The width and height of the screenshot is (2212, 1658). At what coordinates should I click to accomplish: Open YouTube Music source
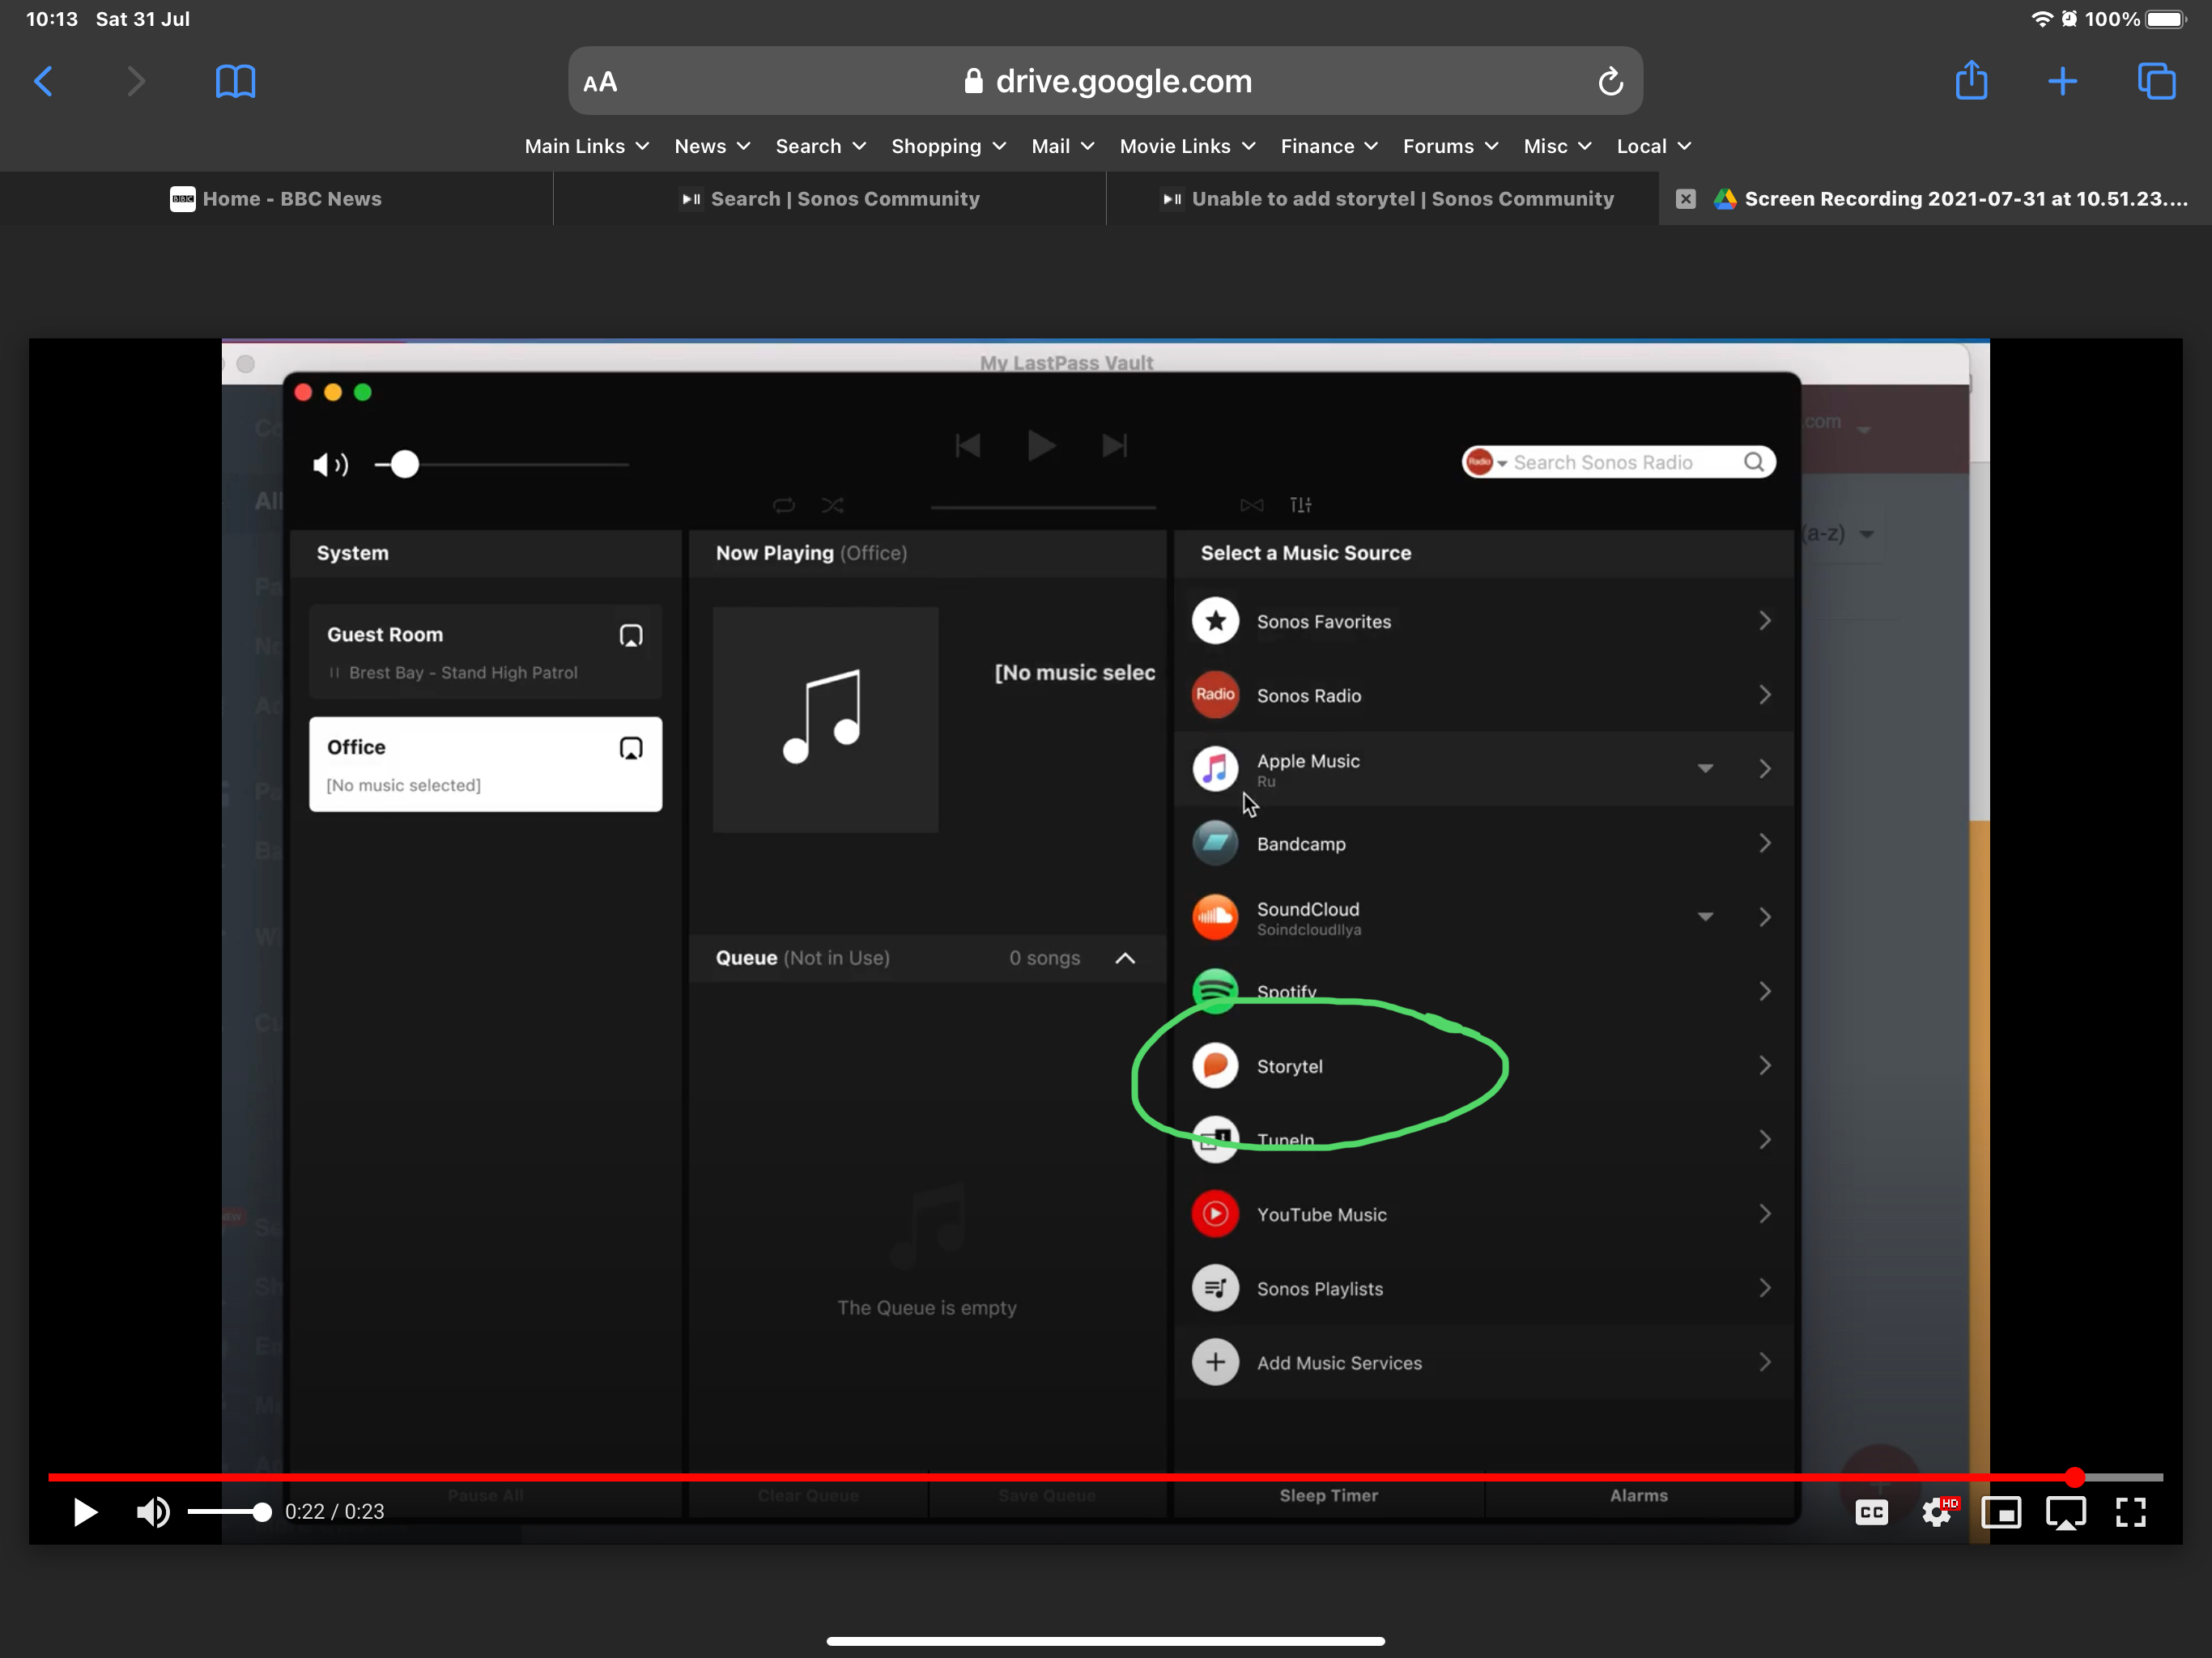(x=1483, y=1214)
